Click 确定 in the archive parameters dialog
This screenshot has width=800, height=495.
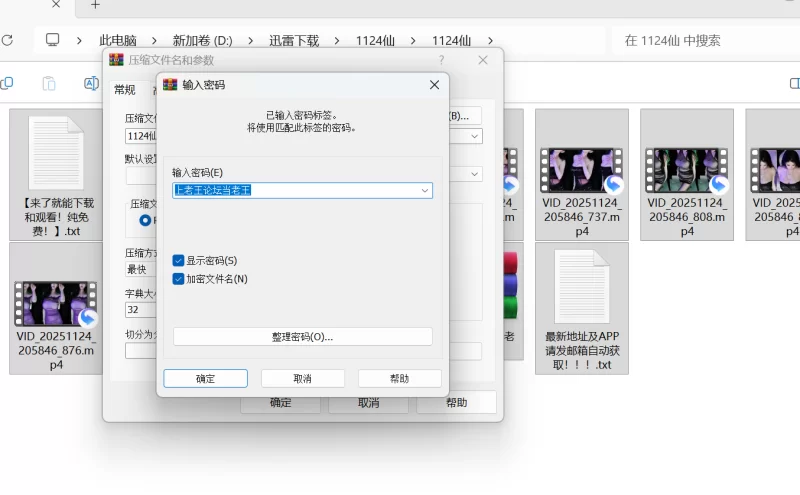[x=281, y=403]
